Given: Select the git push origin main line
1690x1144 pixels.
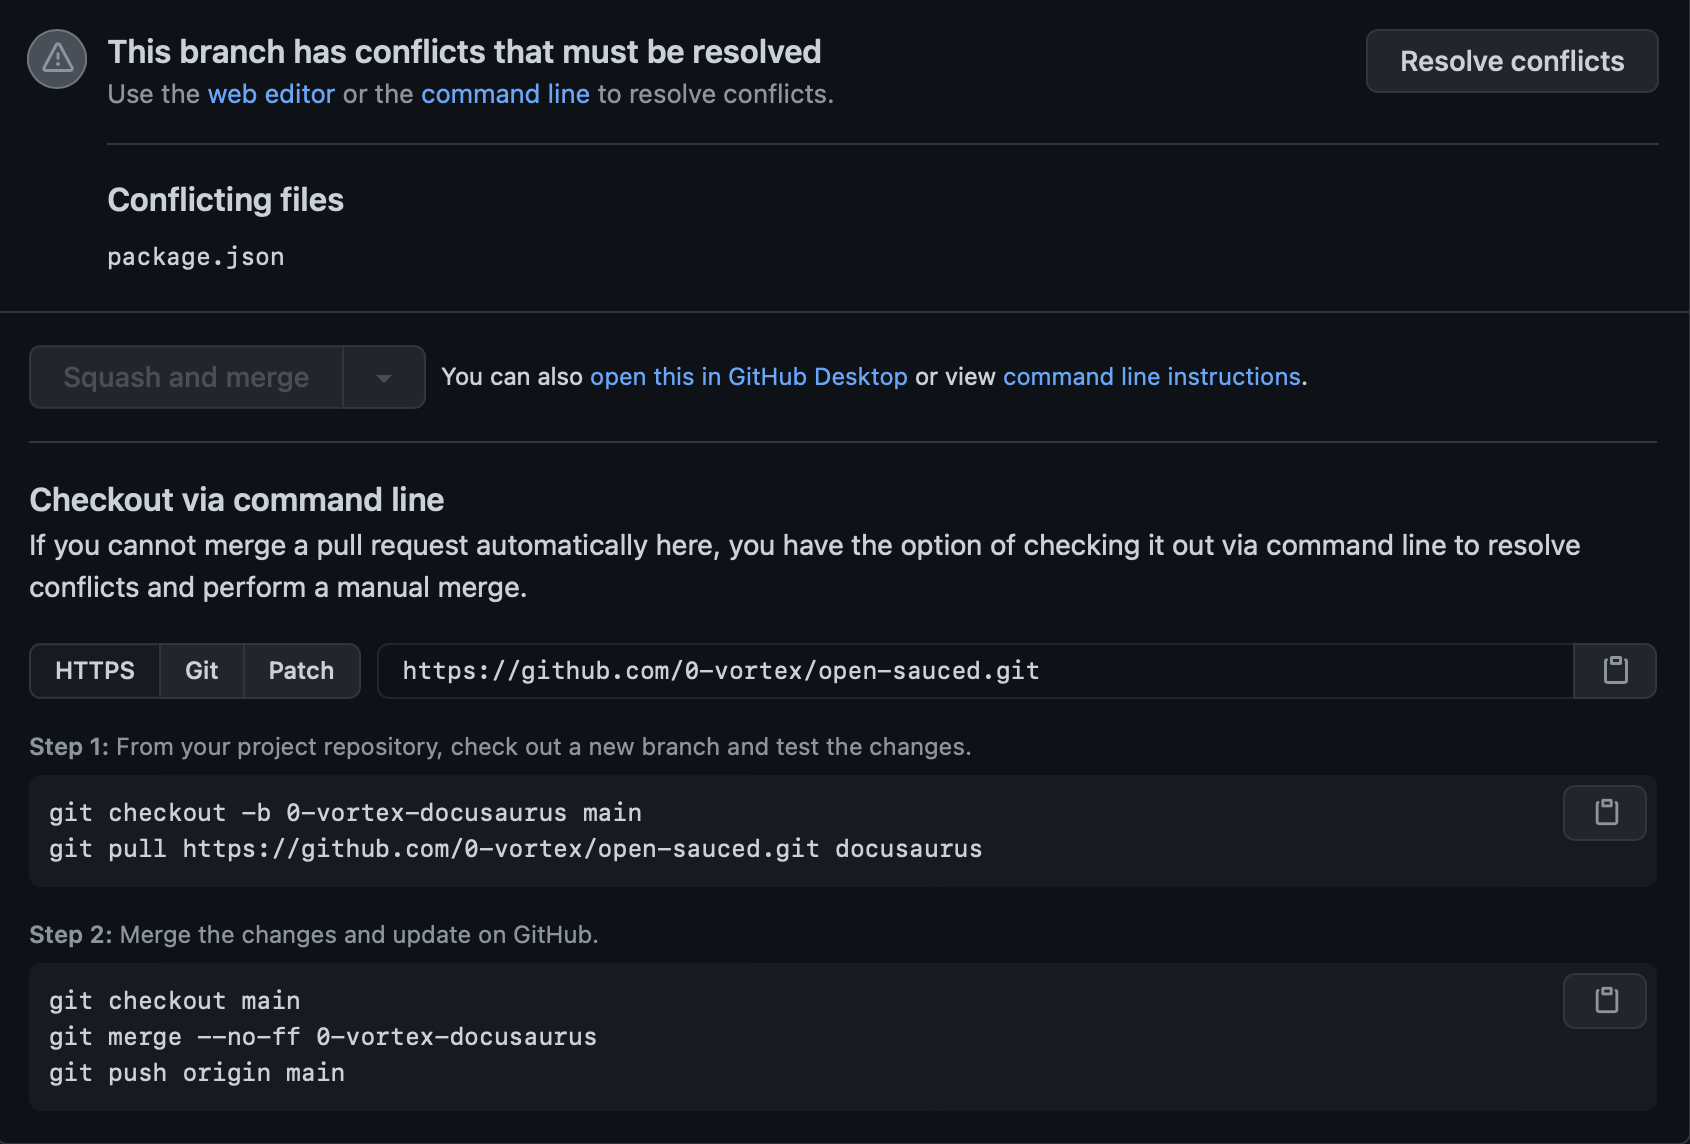Looking at the screenshot, I should (196, 1072).
